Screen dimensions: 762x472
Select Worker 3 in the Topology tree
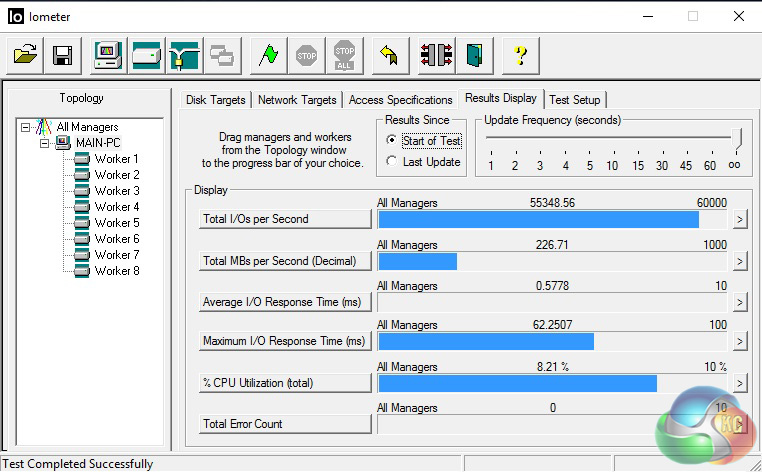[x=117, y=191]
